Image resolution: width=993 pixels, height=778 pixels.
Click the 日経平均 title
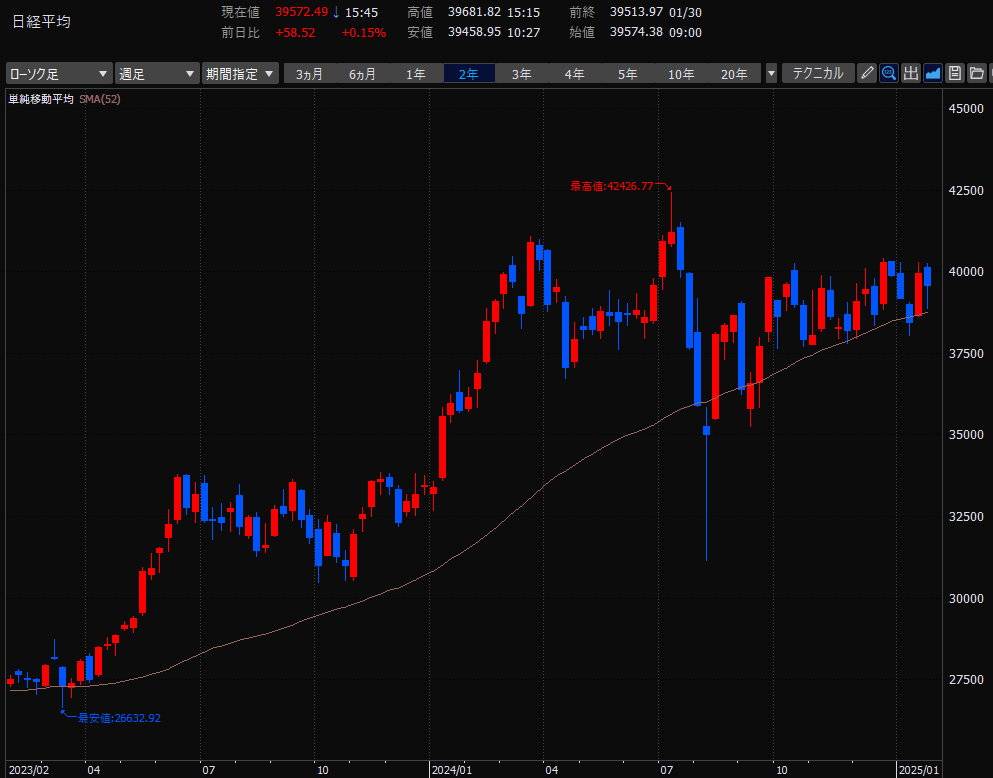click(42, 22)
